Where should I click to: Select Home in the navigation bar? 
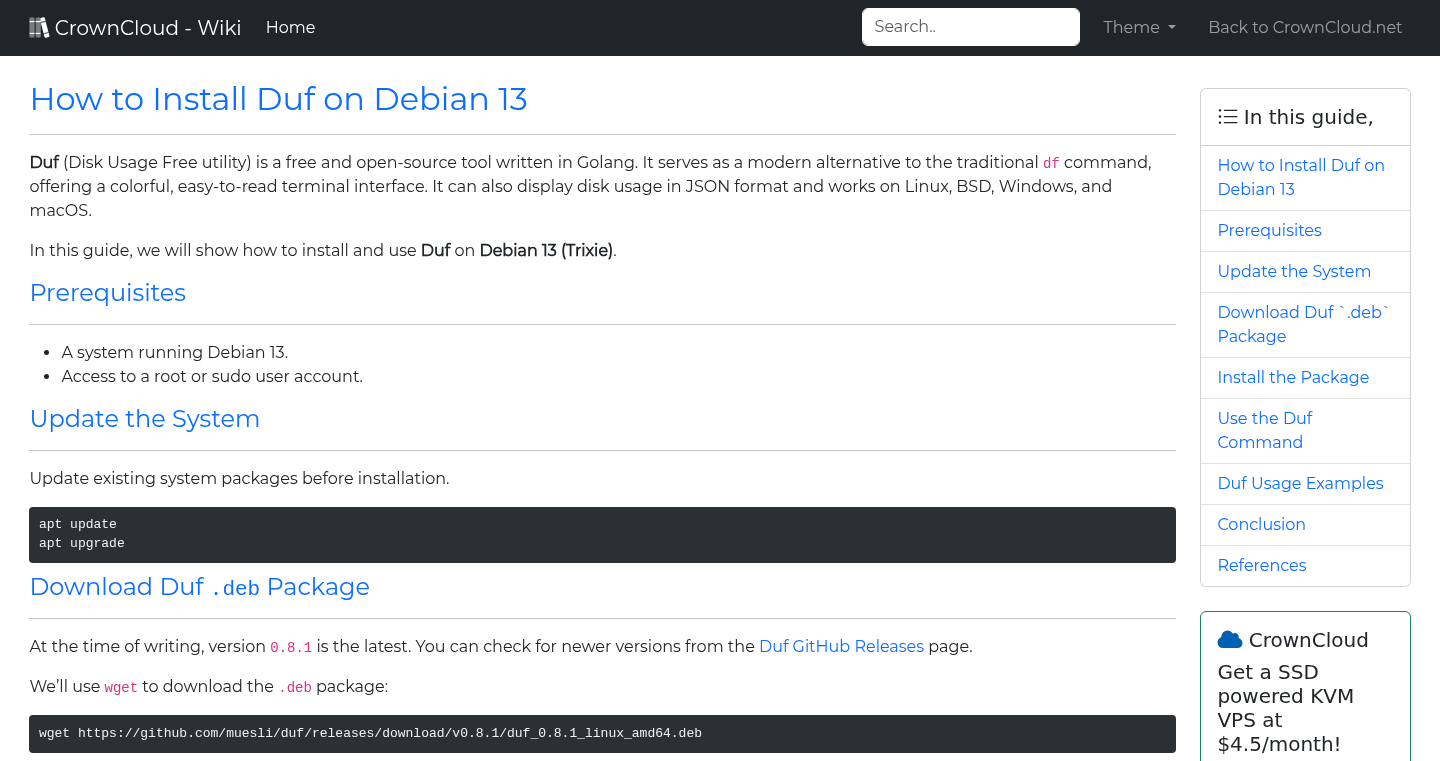(290, 27)
